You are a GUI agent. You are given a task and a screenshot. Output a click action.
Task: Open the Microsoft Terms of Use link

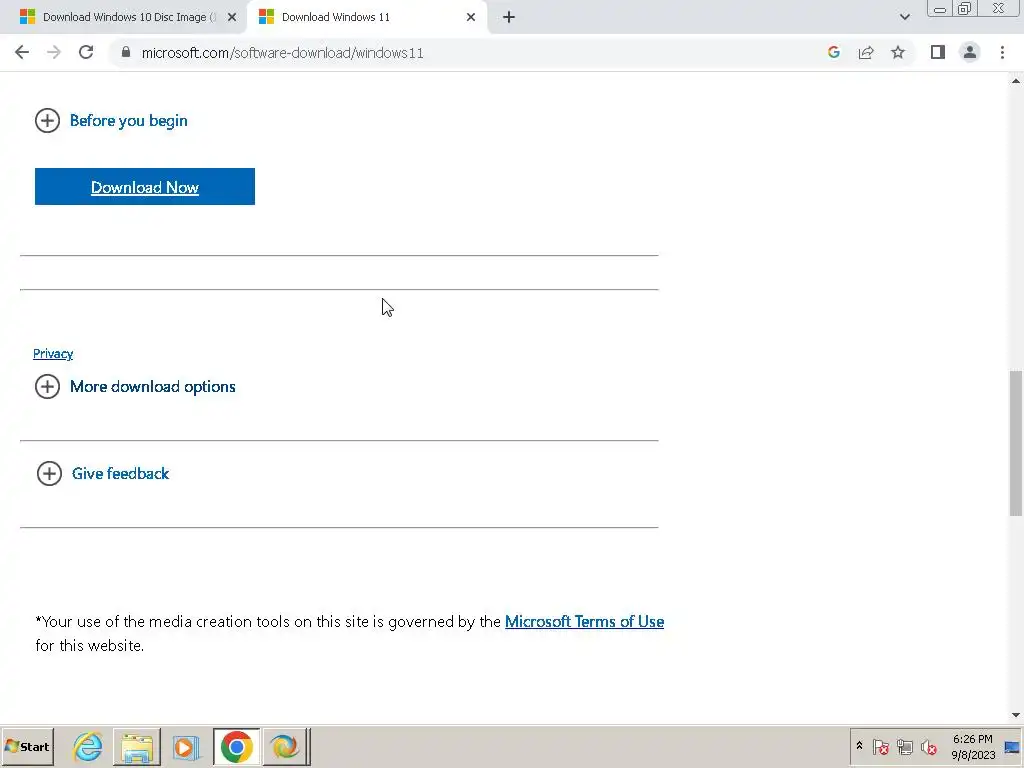[584, 622]
